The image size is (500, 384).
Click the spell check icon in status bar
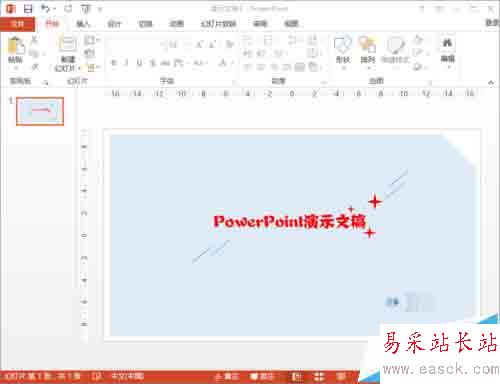[97, 377]
